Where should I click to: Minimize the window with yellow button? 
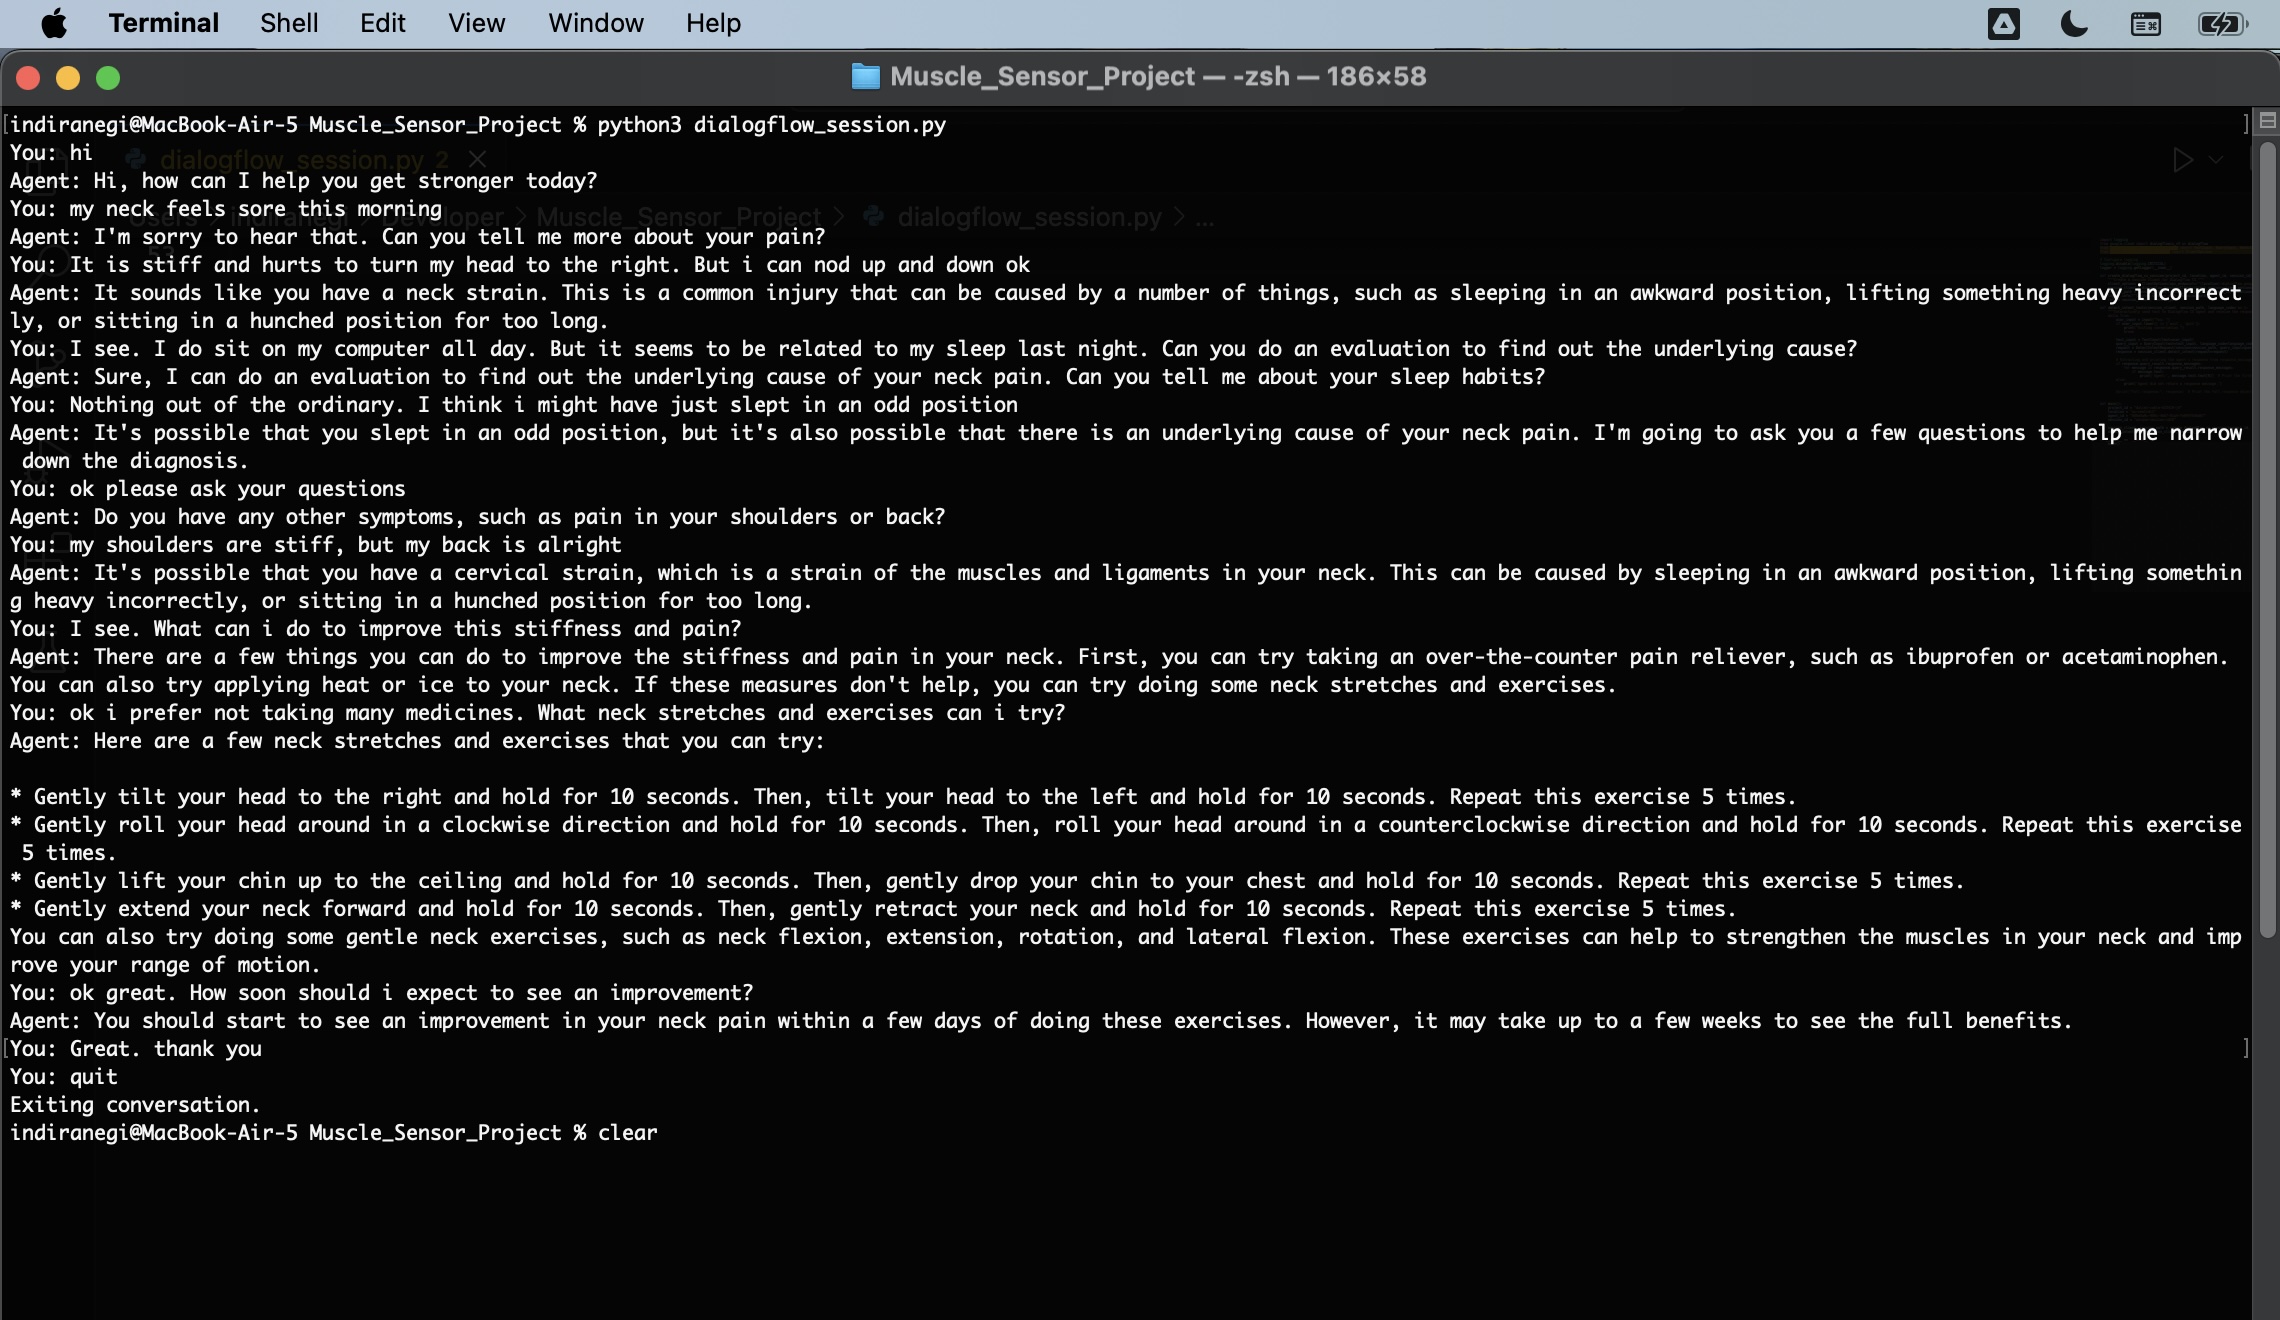coord(68,78)
